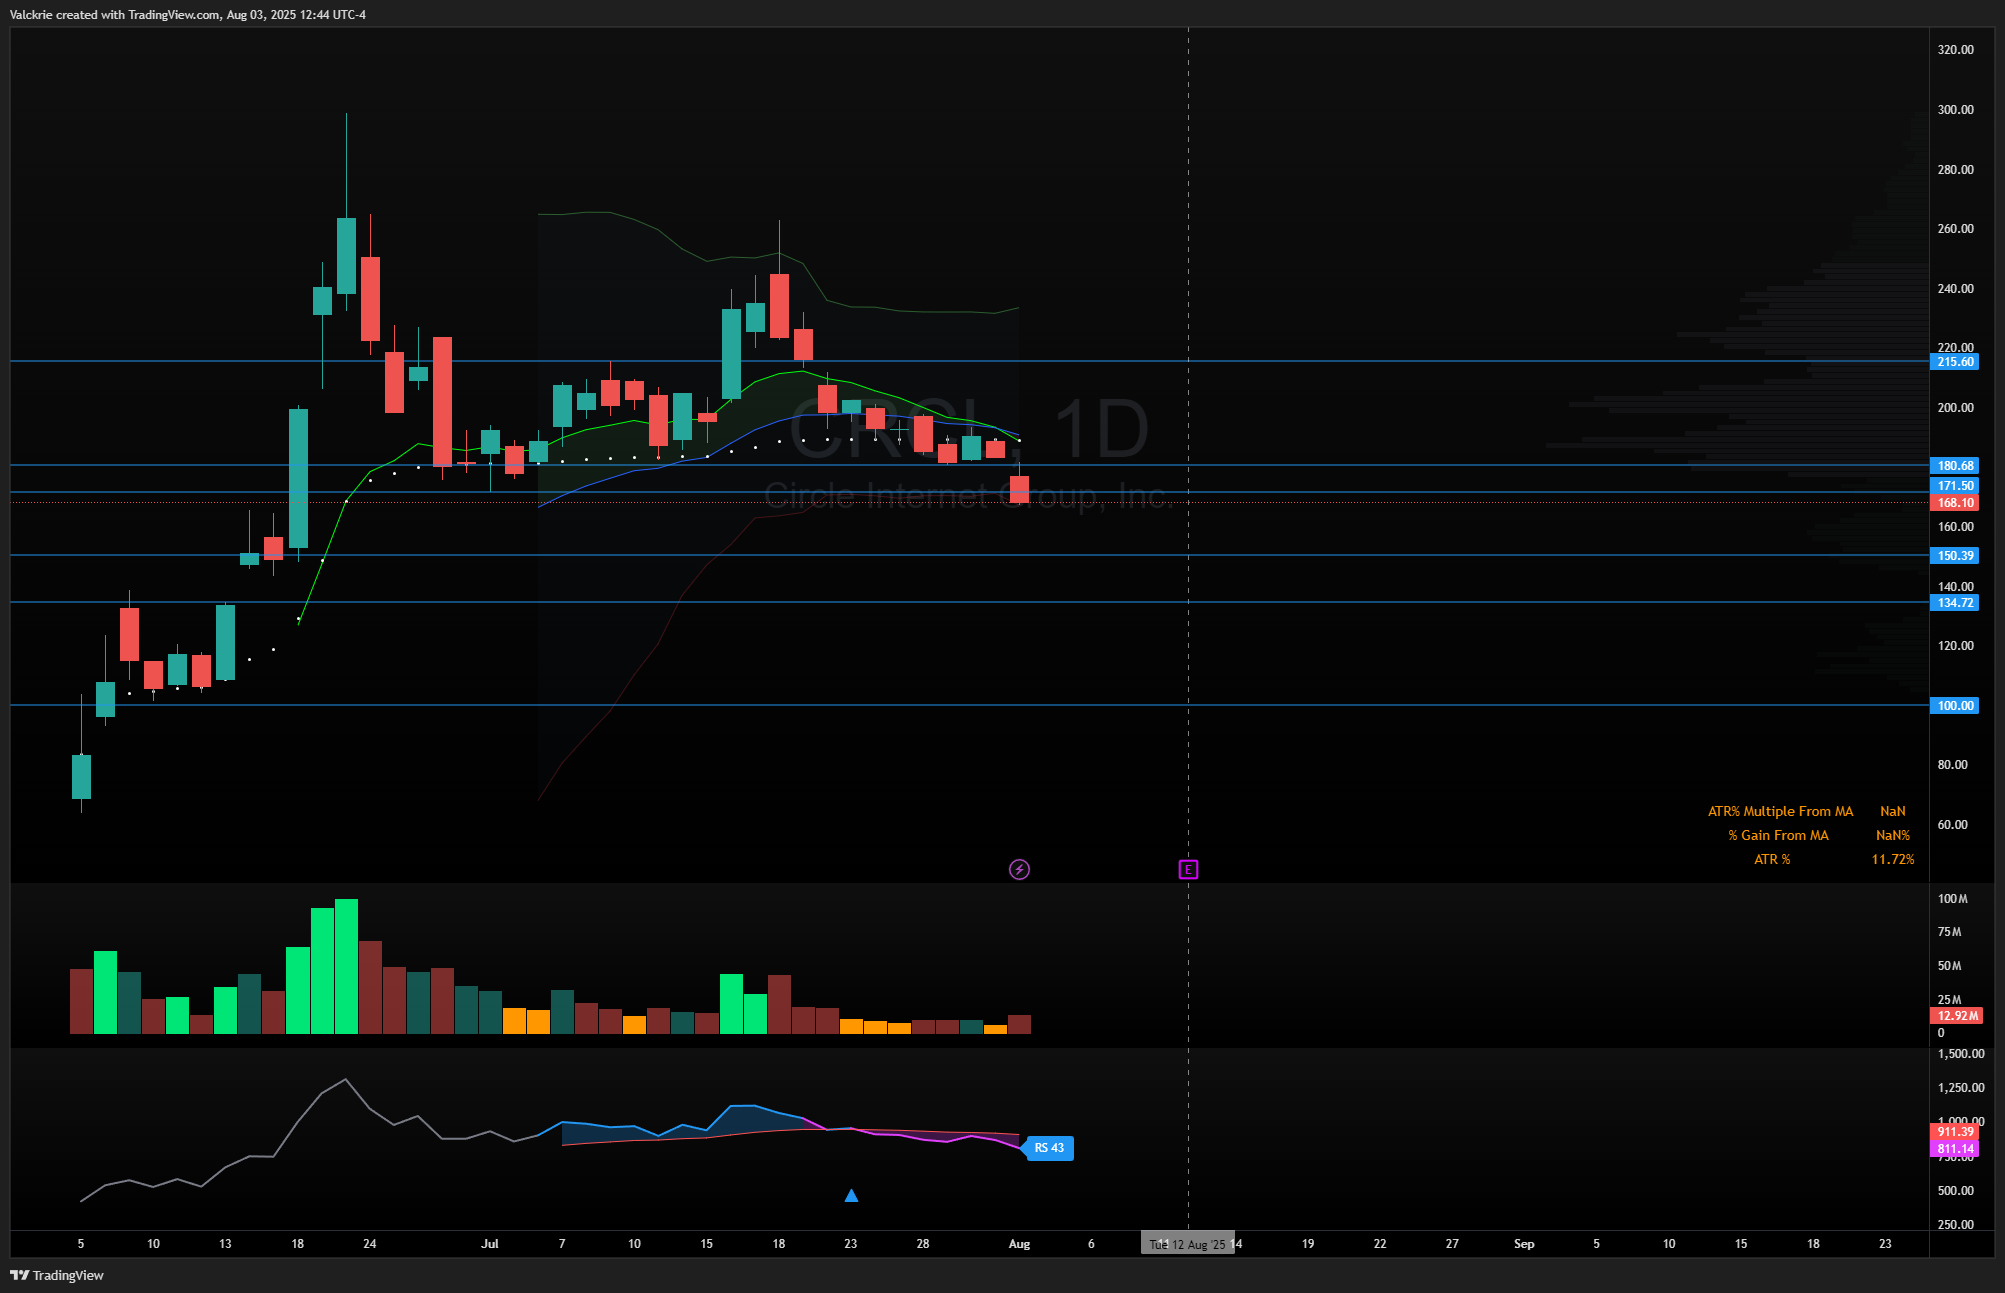Select the 215.60 horizontal line price label
Image resolution: width=2005 pixels, height=1293 pixels.
pos(1954,362)
